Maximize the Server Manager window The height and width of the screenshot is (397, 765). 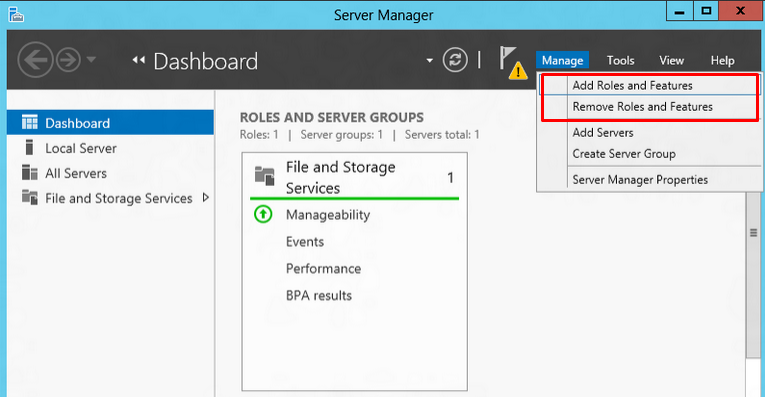point(706,11)
